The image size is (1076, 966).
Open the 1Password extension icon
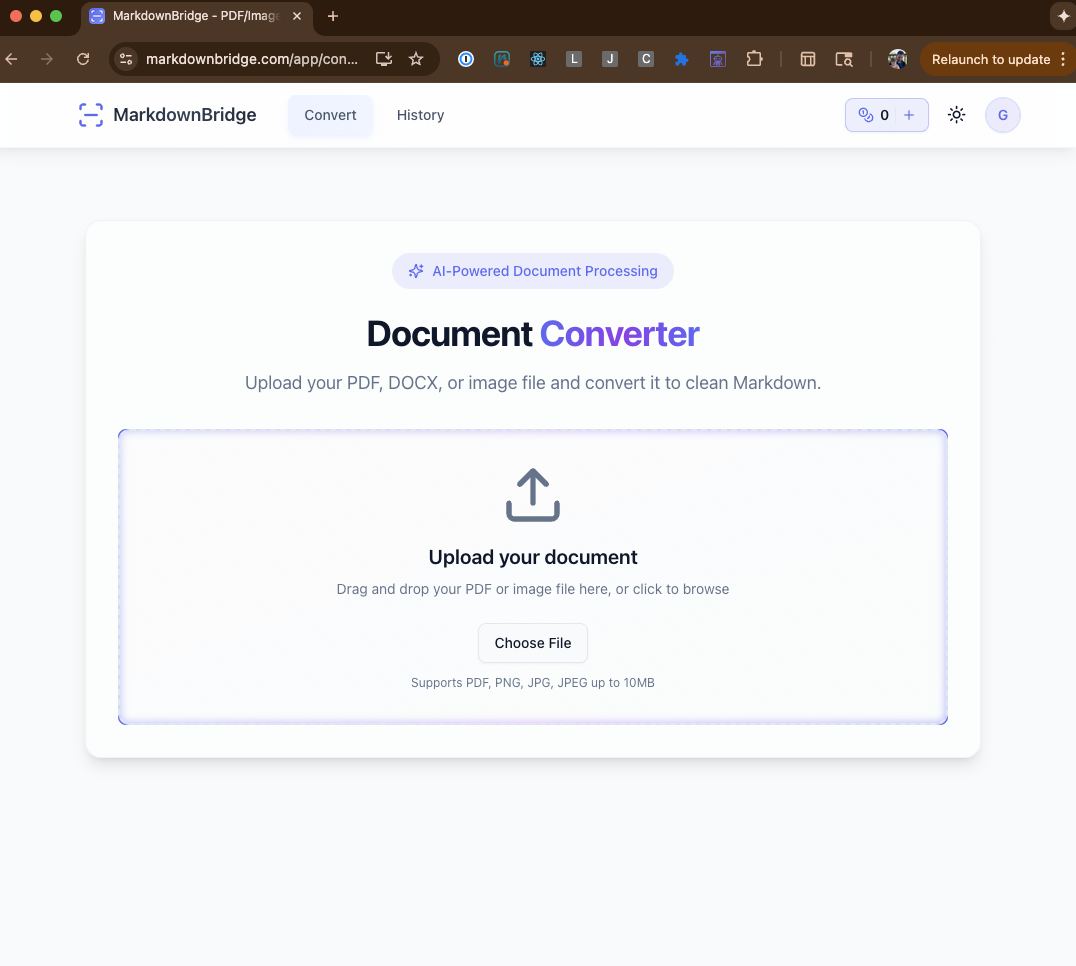(466, 60)
